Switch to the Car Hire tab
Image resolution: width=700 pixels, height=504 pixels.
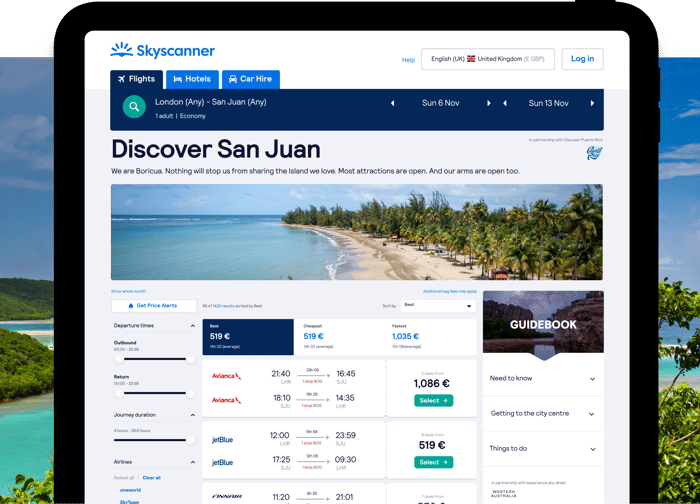(251, 79)
